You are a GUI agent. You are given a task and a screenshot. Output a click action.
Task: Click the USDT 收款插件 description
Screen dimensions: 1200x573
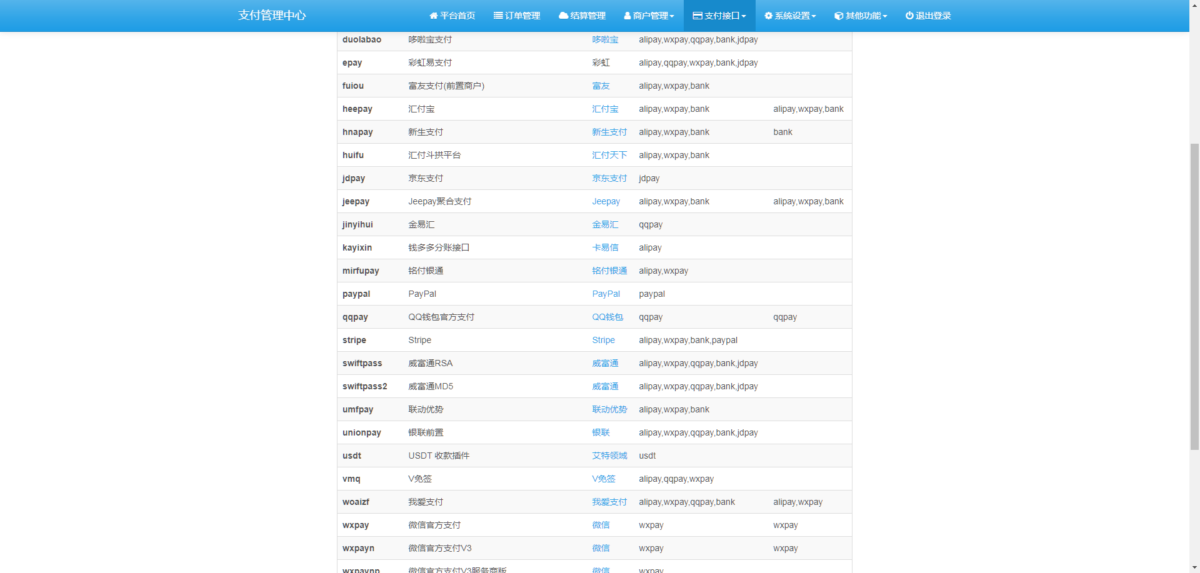point(439,456)
